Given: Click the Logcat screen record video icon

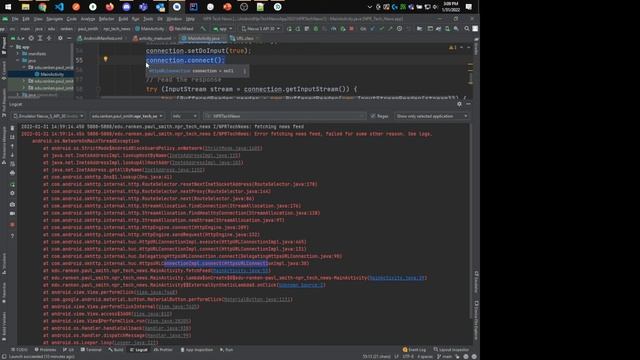Looking at the screenshot, I should (x=12, y=213).
